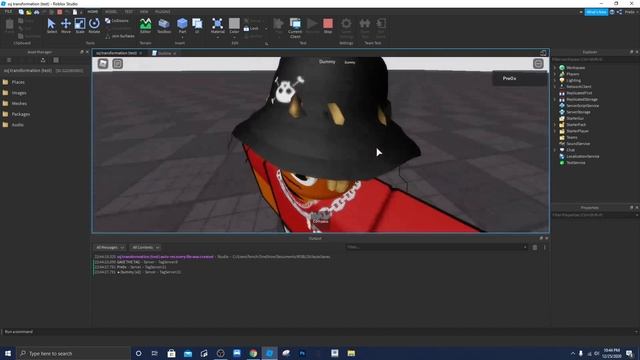The height and width of the screenshot is (360, 640).
Task: Choose the Select tool in the ribbon
Action: point(51,25)
